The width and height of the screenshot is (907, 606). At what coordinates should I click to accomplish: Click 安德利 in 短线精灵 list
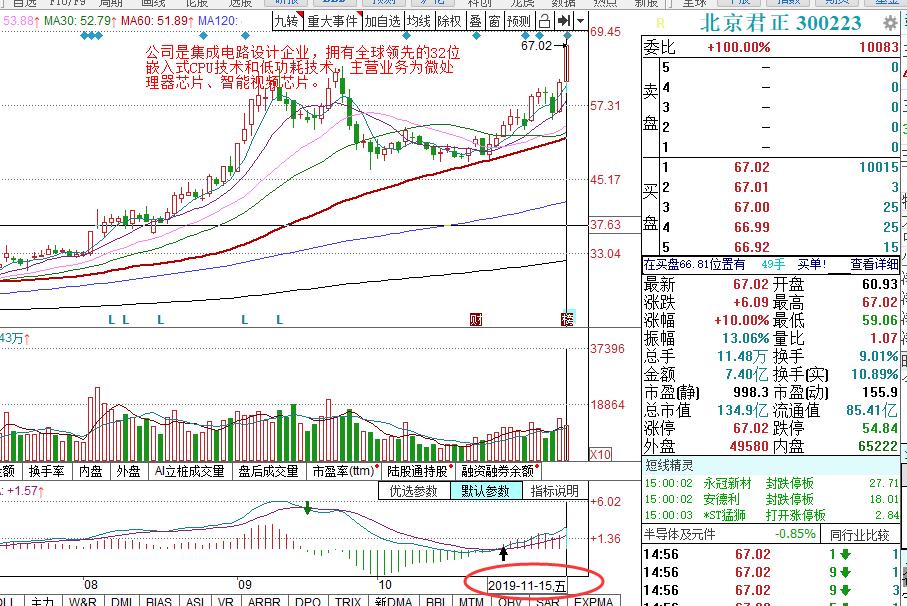721,499
